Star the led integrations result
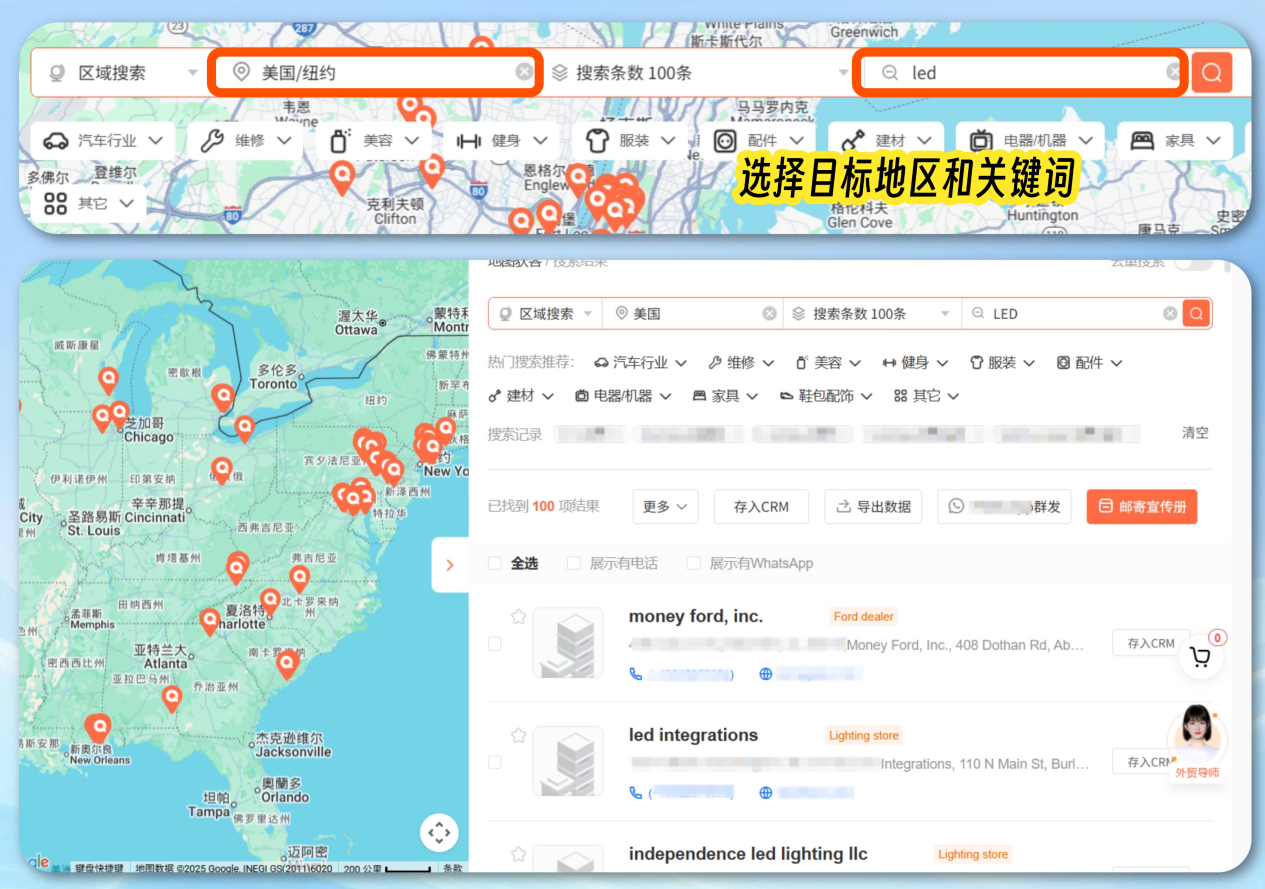The height and width of the screenshot is (889, 1265). click(x=518, y=735)
